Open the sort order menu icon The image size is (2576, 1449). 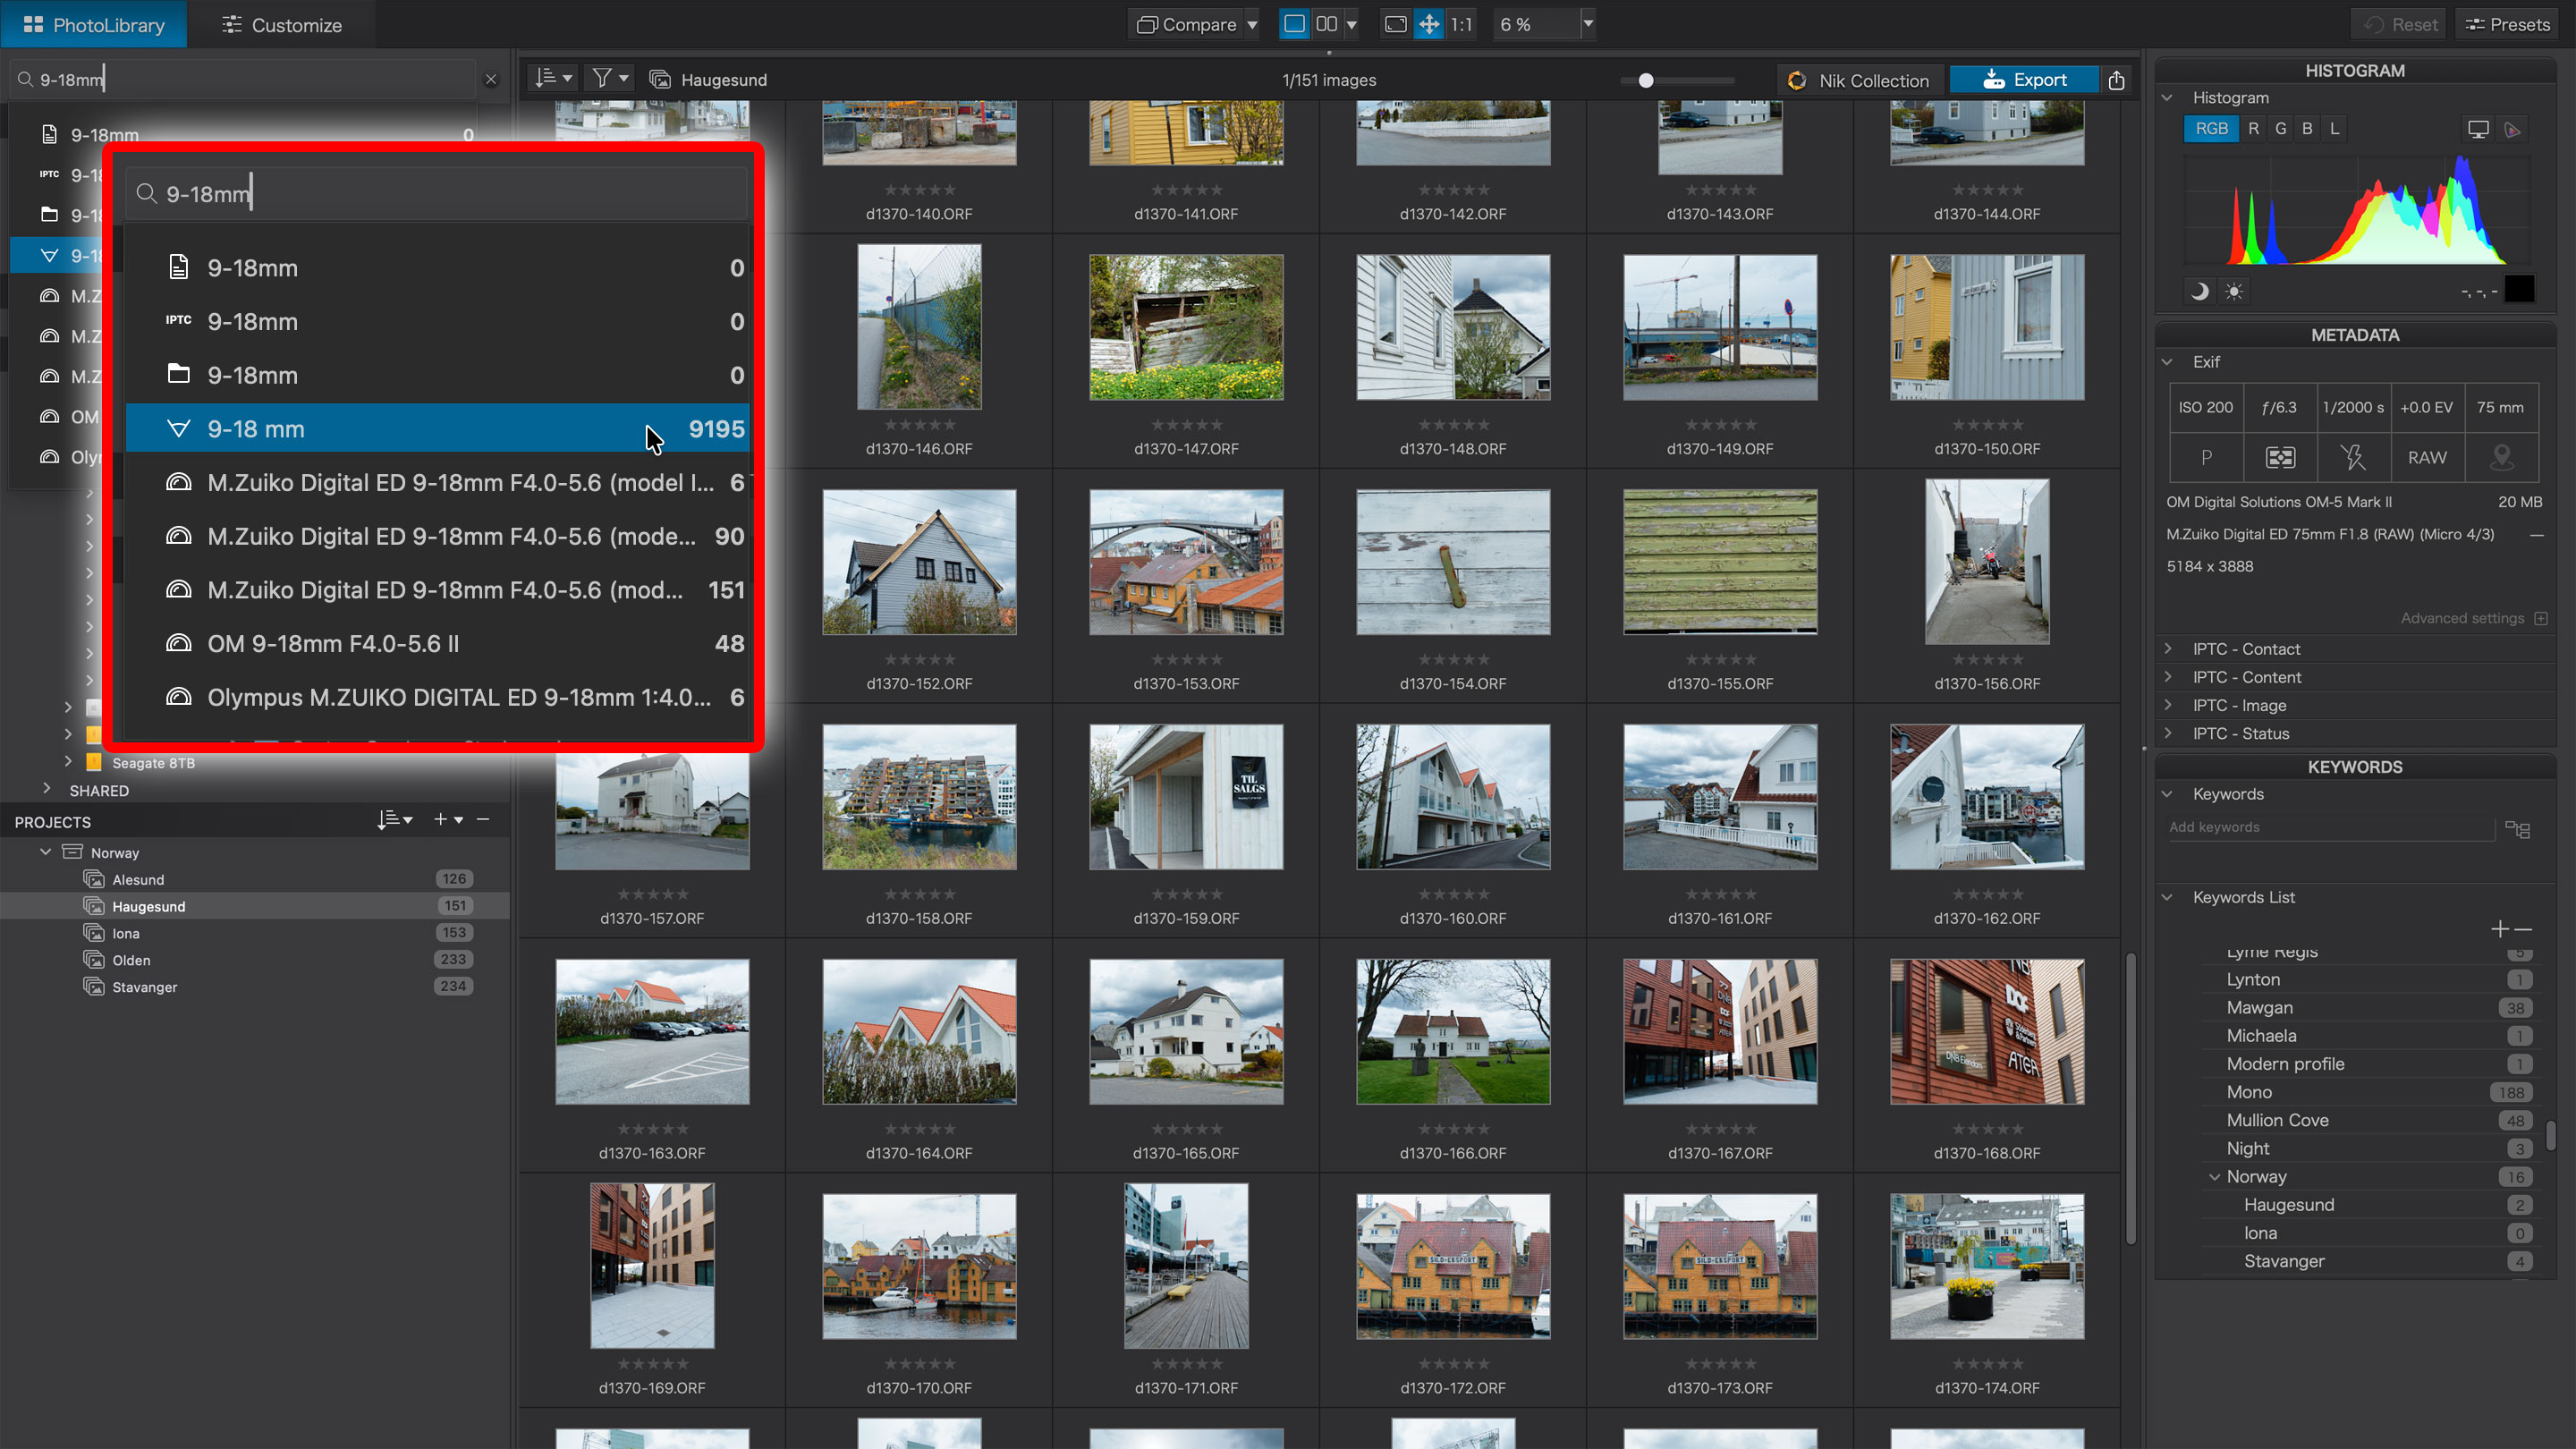tap(552, 79)
